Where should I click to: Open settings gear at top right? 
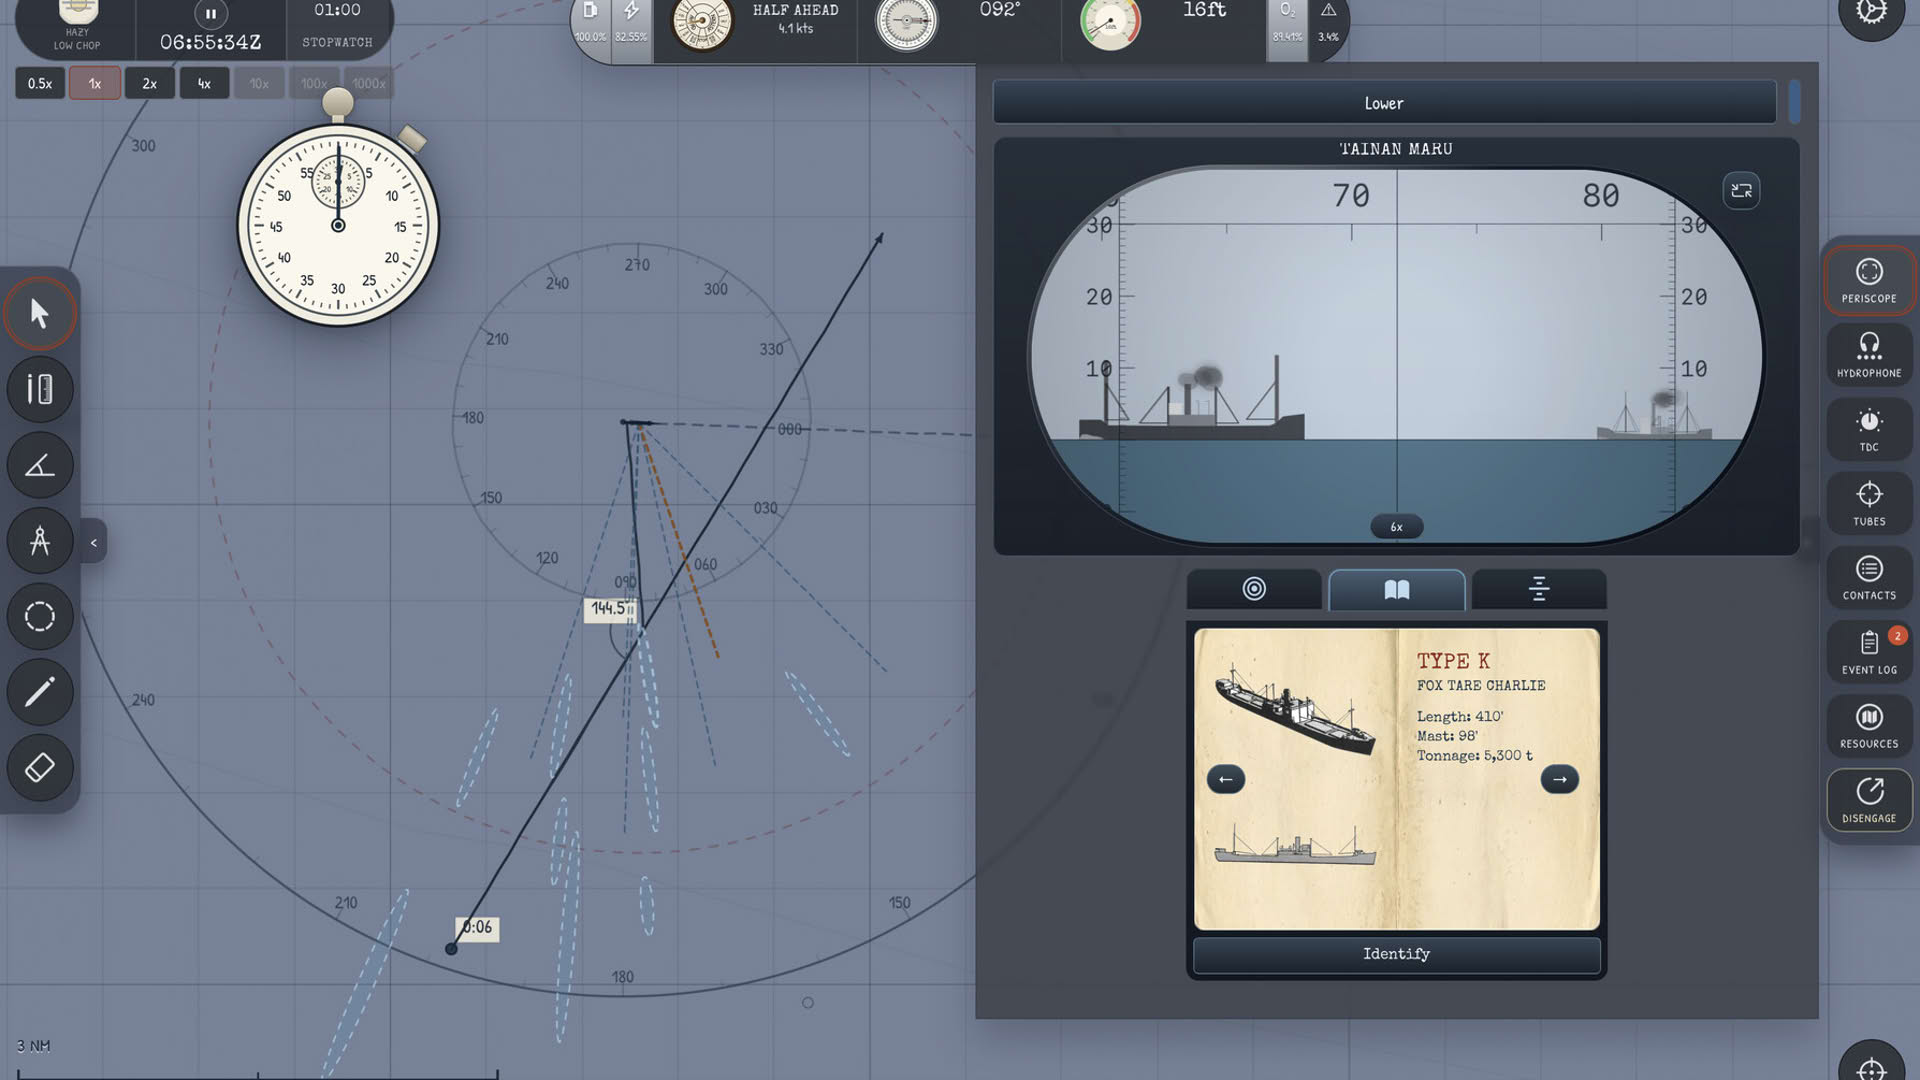click(1871, 12)
